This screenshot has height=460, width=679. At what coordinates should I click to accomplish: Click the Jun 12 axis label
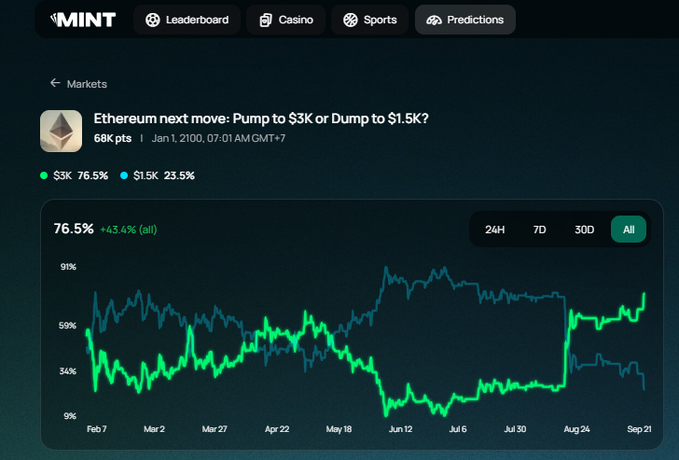click(x=401, y=429)
